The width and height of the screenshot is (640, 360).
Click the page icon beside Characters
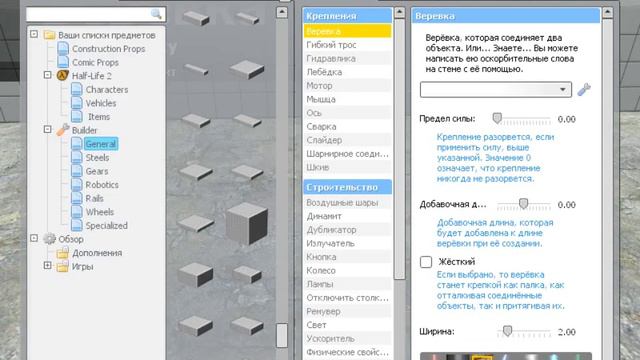77,89
